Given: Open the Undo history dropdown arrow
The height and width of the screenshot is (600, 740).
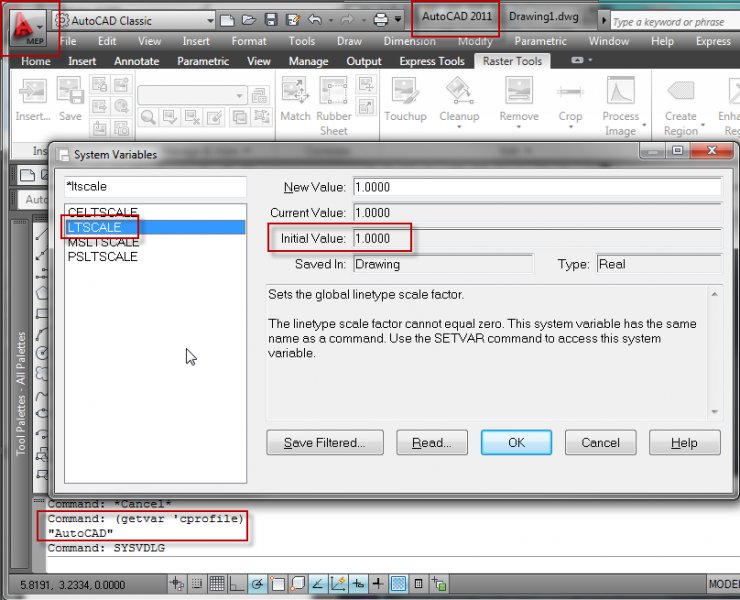Looking at the screenshot, I should tap(330, 20).
